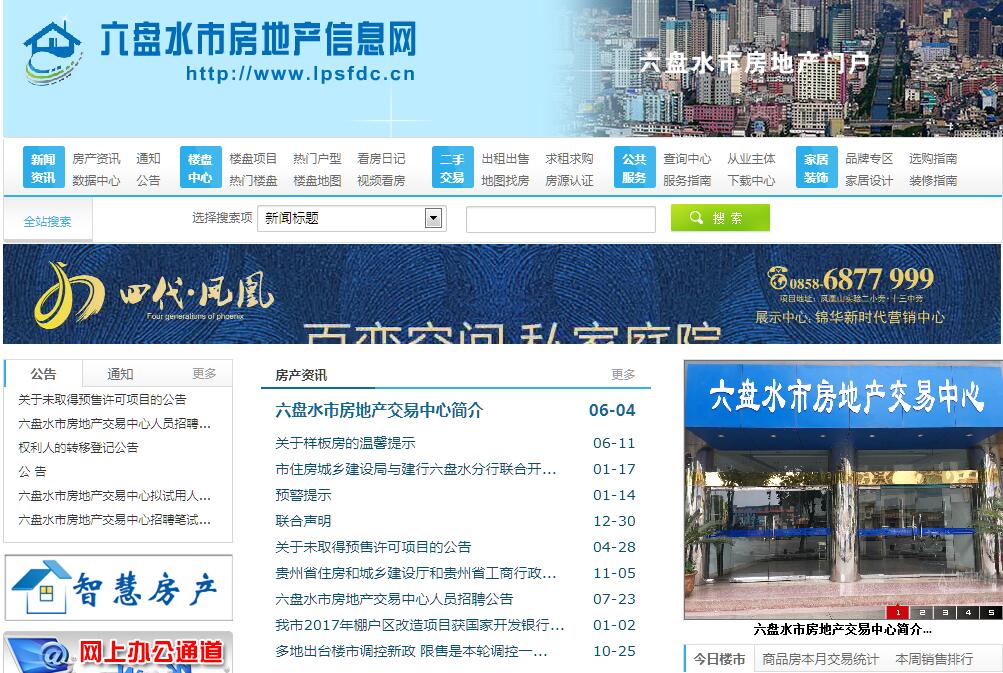The height and width of the screenshot is (673, 1003).
Task: Open the 数据中心 menu link
Action: click(96, 180)
